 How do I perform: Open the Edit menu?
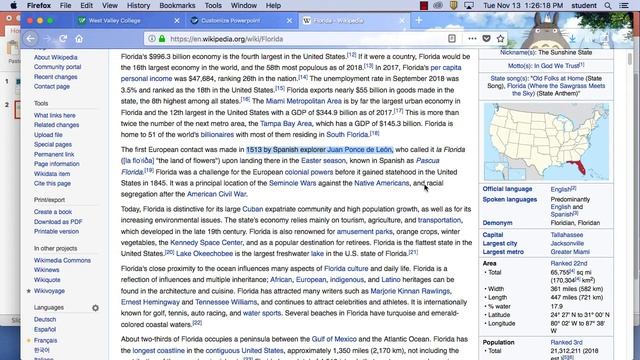(x=86, y=6)
